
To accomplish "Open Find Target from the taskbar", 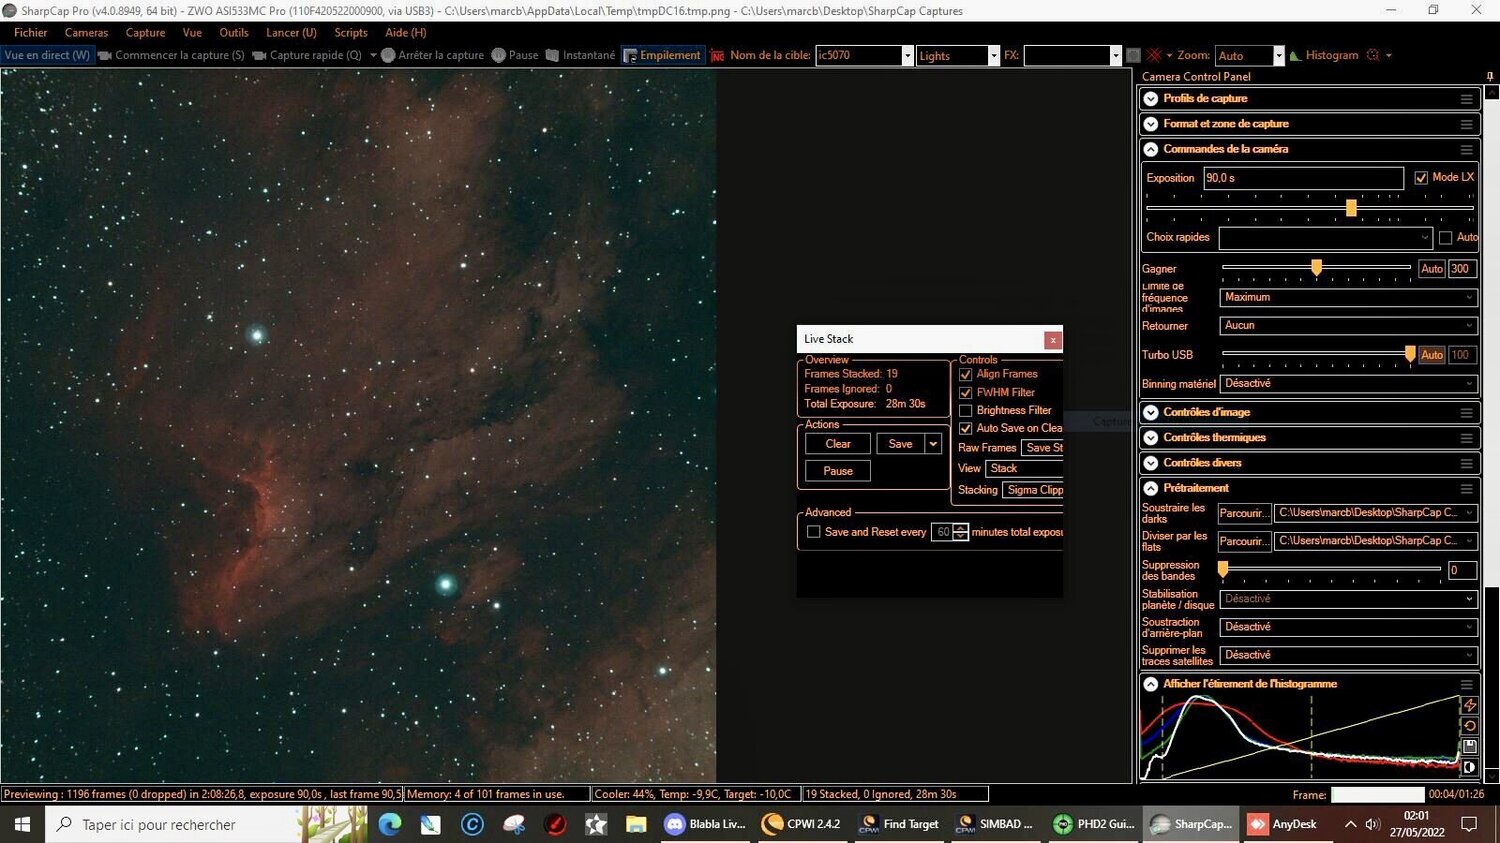I will click(899, 824).
